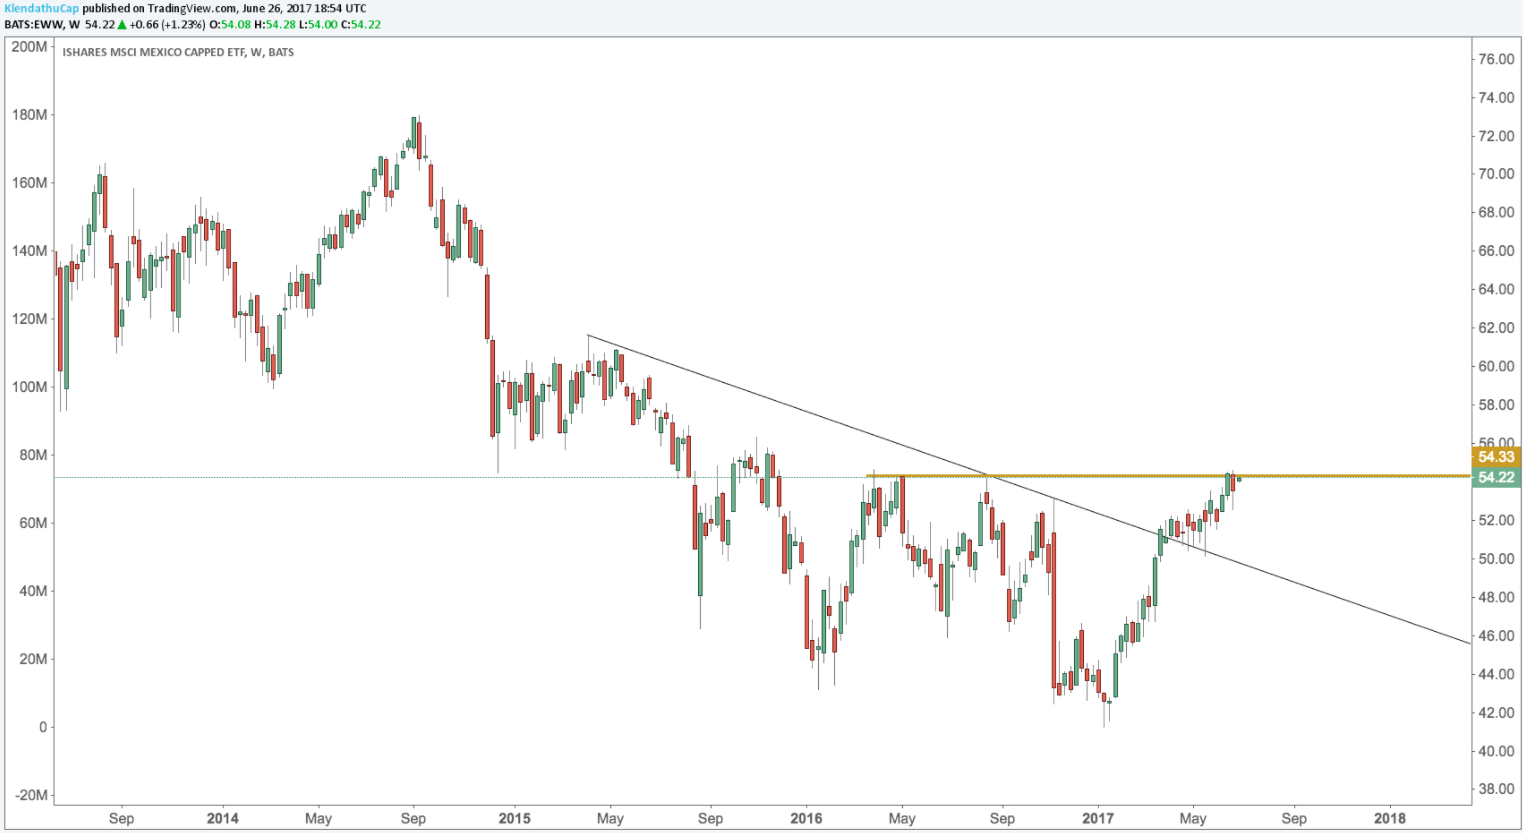
Task: Click the -20M left axis label
Action: pos(30,795)
